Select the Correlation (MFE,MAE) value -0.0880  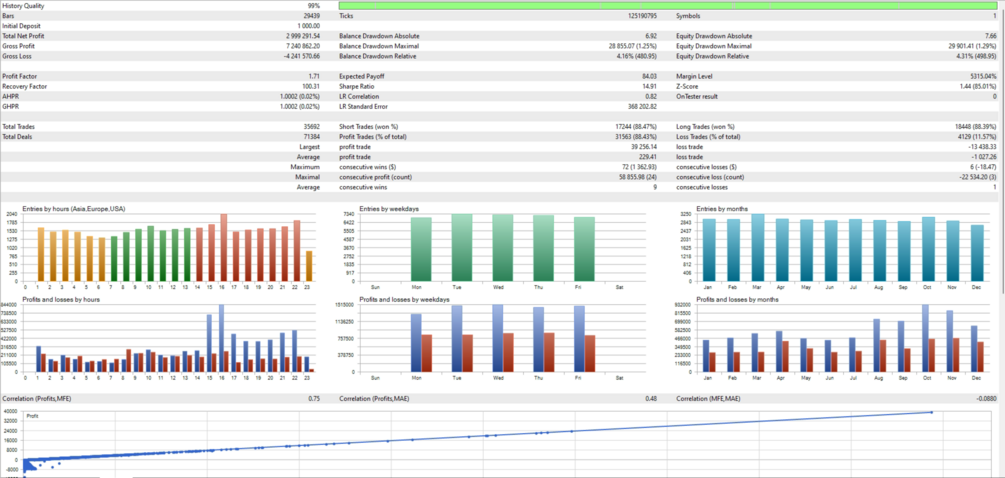click(986, 399)
